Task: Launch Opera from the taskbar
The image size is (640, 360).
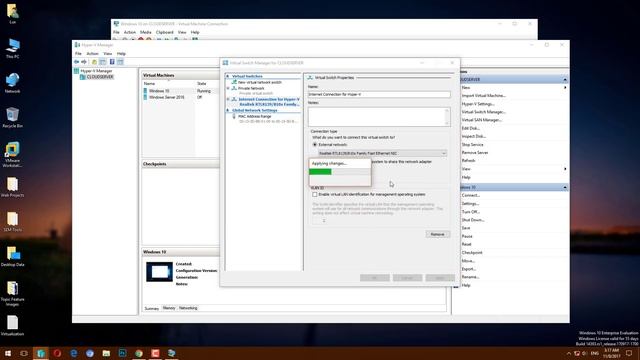Action: pos(57,353)
